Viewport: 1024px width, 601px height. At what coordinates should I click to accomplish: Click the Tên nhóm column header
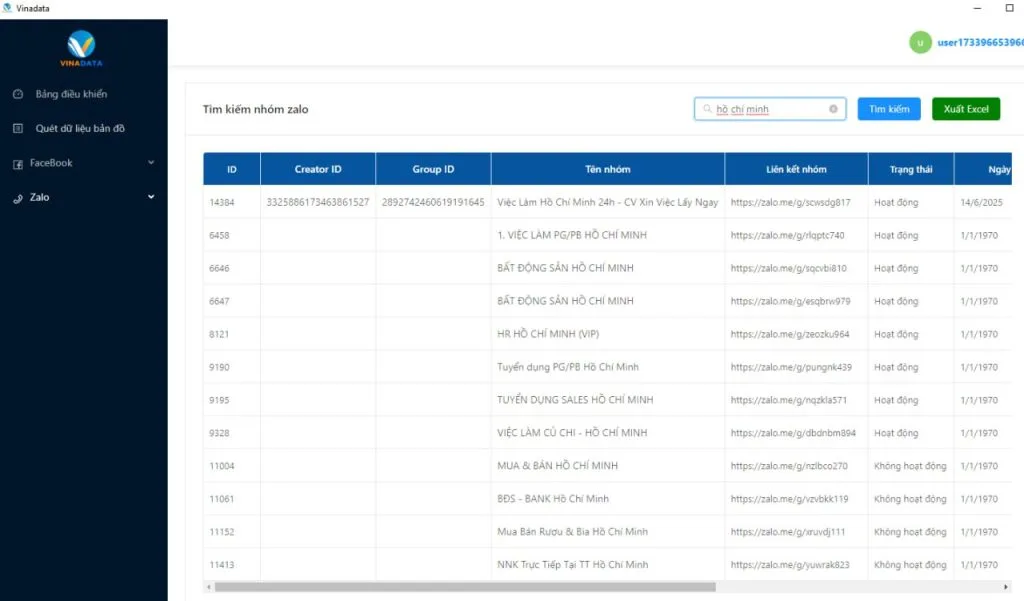(x=607, y=169)
